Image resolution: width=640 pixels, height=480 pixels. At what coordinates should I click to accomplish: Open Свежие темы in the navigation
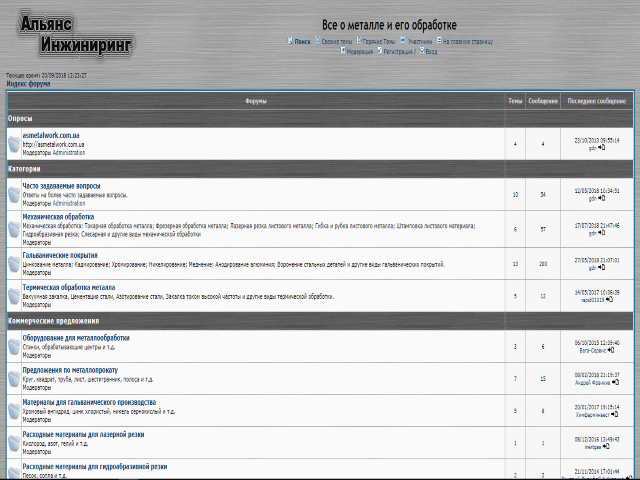pos(337,42)
